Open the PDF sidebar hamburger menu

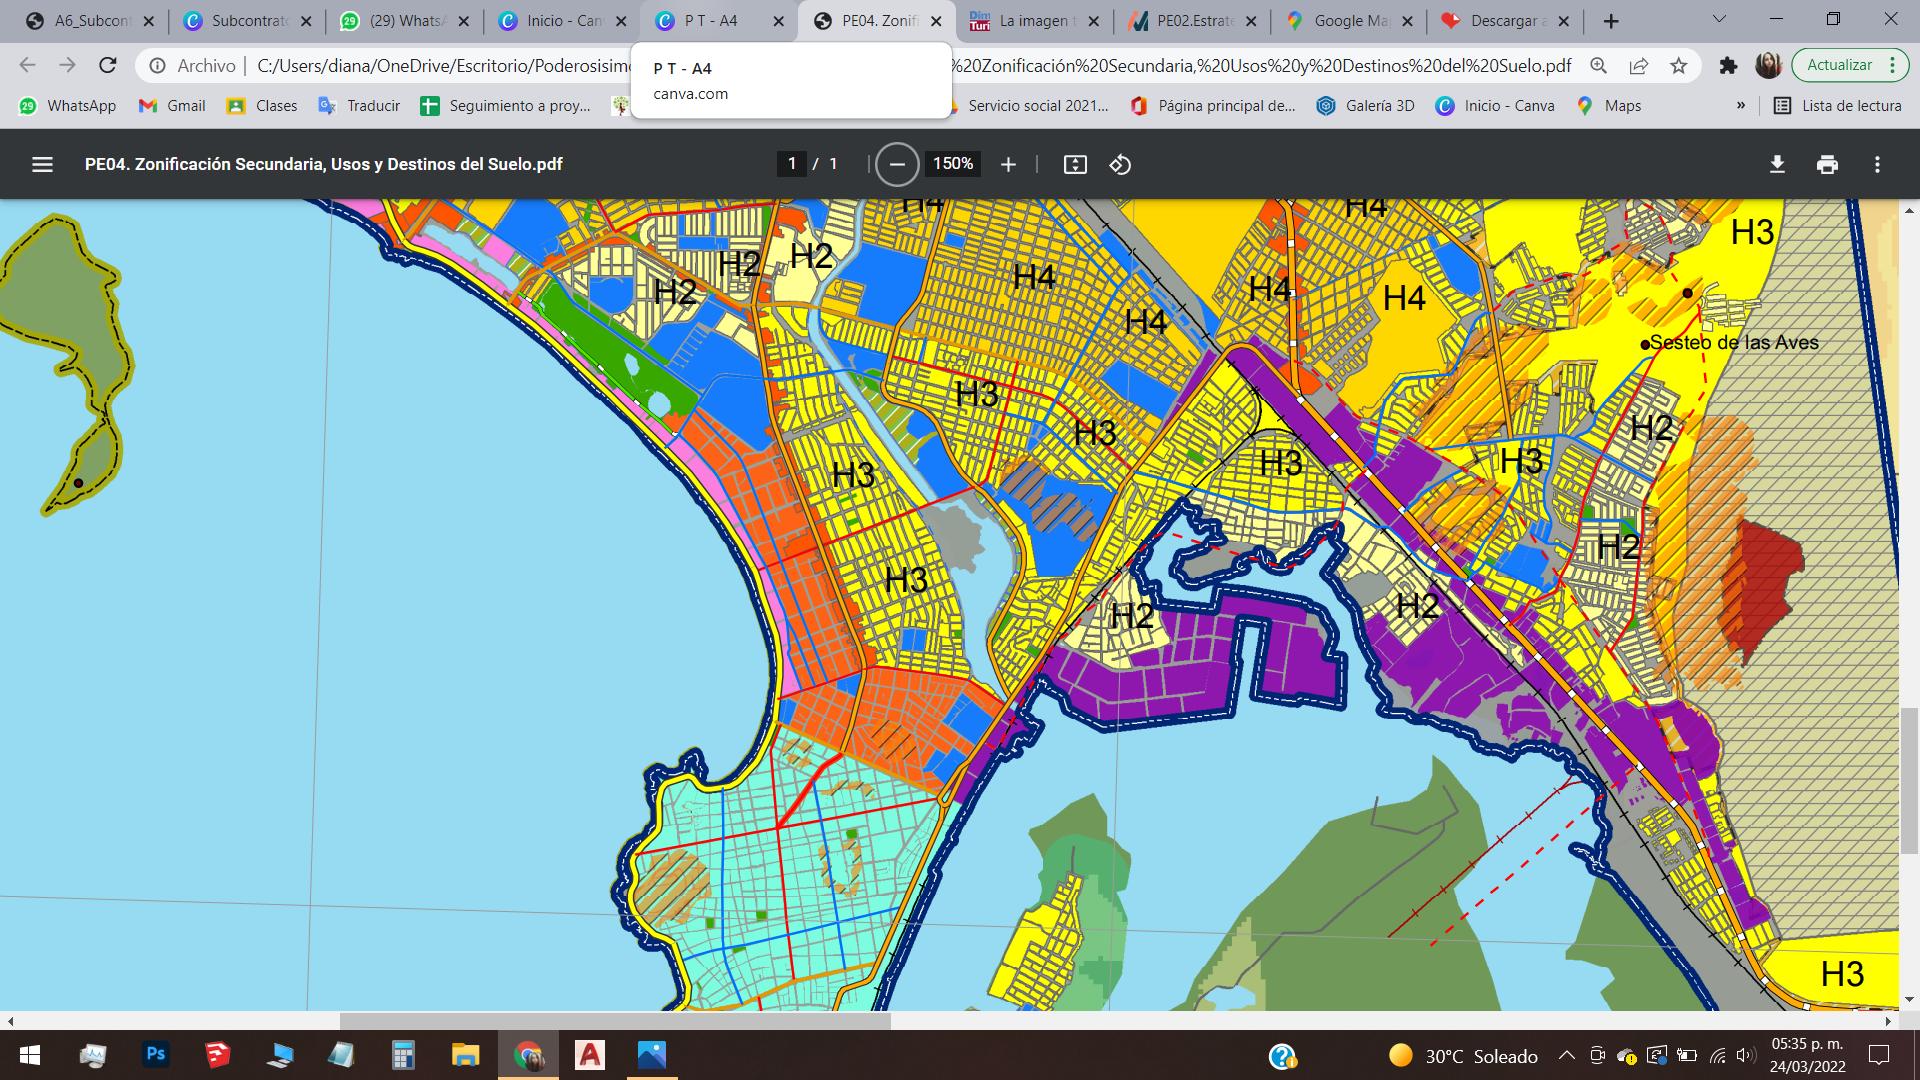pos(42,164)
